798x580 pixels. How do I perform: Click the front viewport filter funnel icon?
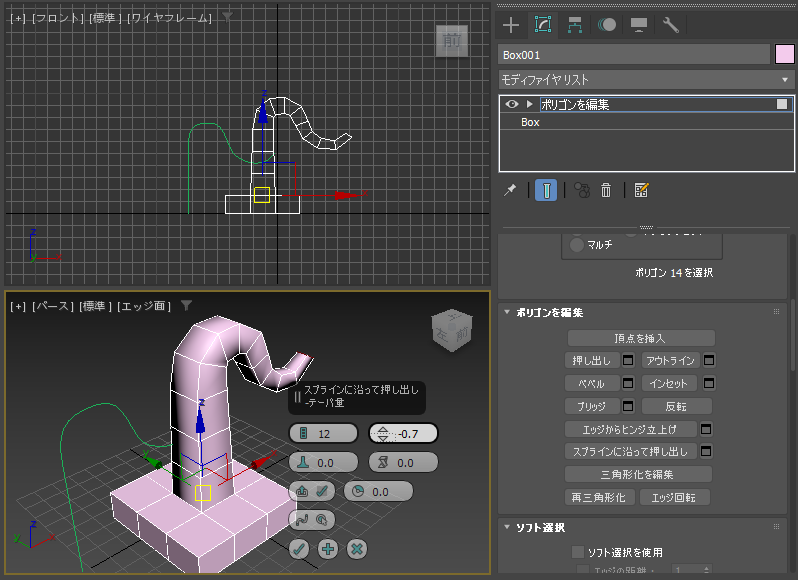pyautogui.click(x=227, y=18)
